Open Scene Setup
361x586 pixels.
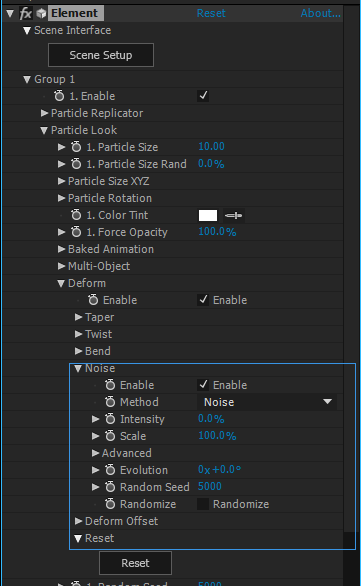101,55
